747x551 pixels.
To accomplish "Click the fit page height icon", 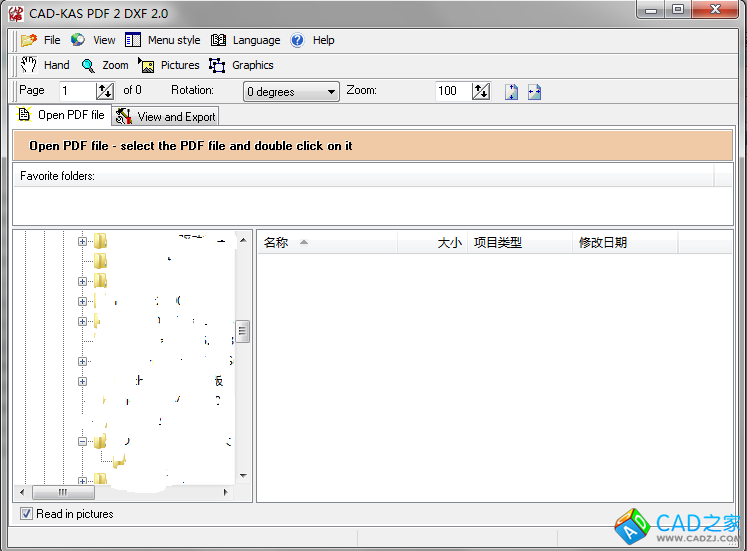I will coord(511,91).
